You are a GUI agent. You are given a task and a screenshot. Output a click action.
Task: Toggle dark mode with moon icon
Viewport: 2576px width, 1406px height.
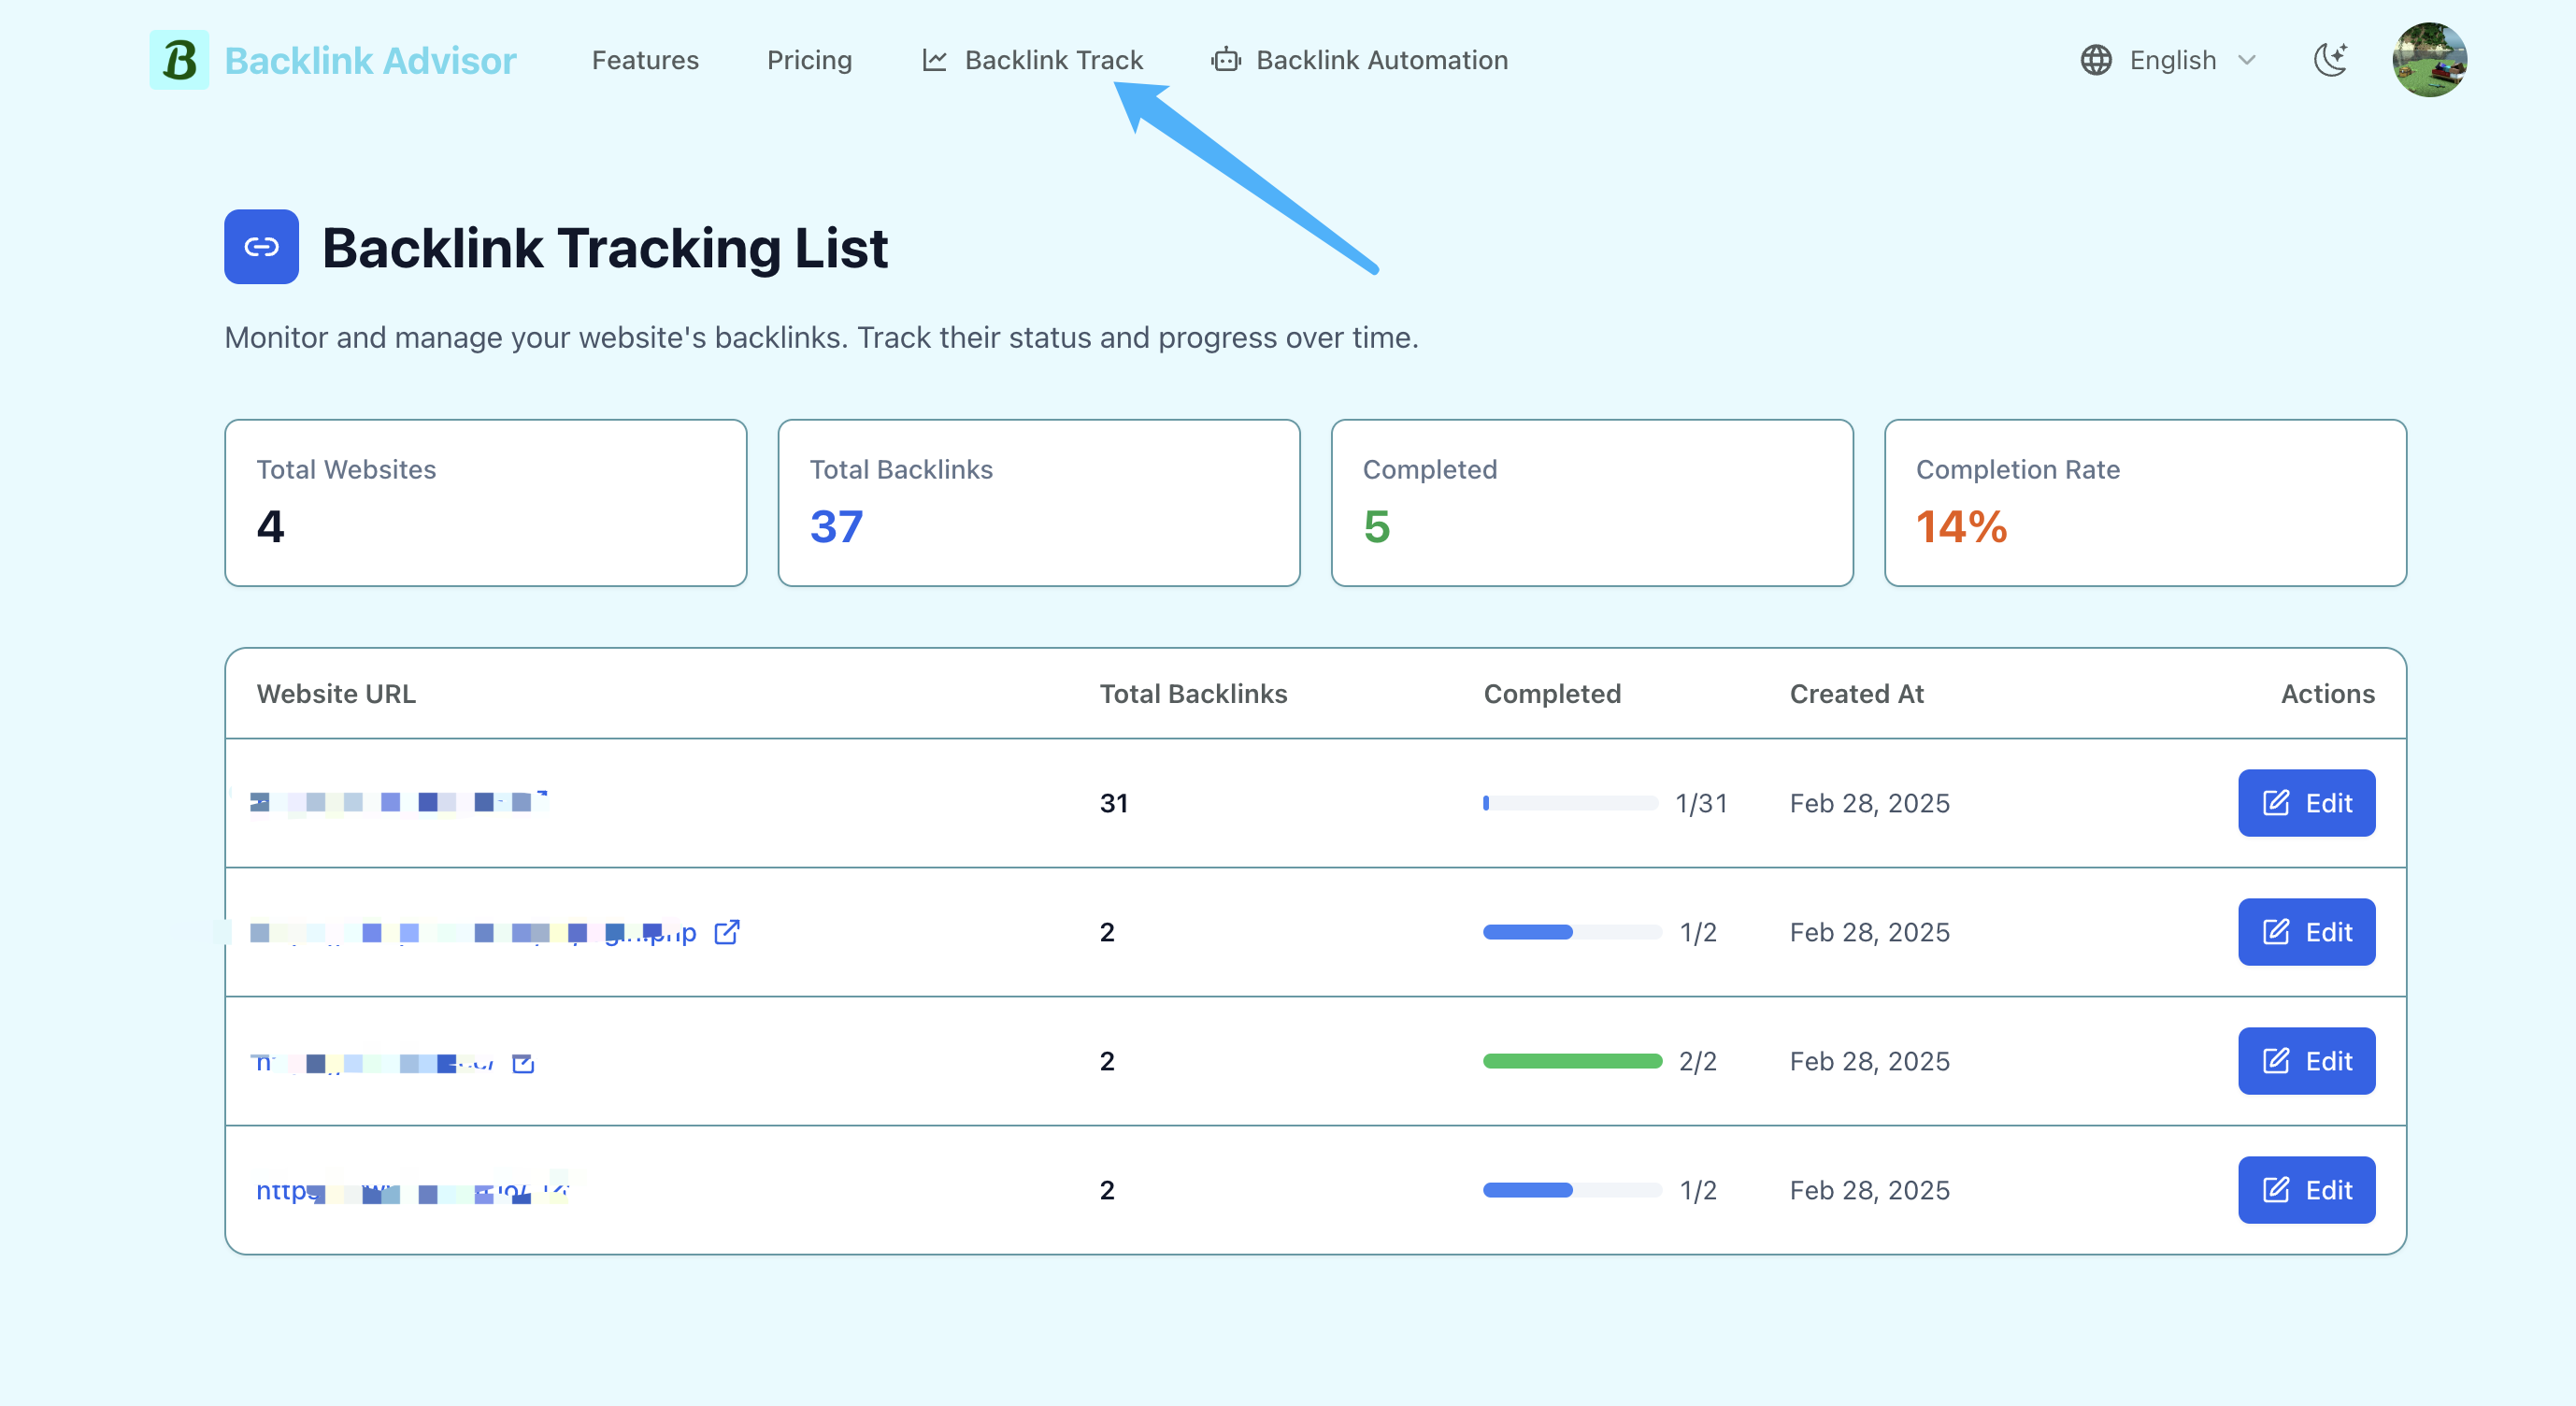pos(2330,60)
